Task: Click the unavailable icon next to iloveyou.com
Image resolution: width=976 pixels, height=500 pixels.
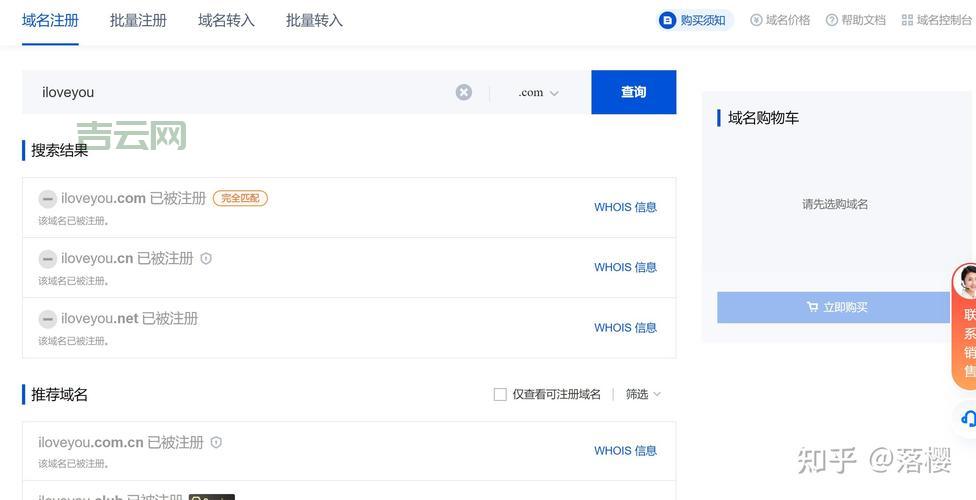Action: point(47,199)
